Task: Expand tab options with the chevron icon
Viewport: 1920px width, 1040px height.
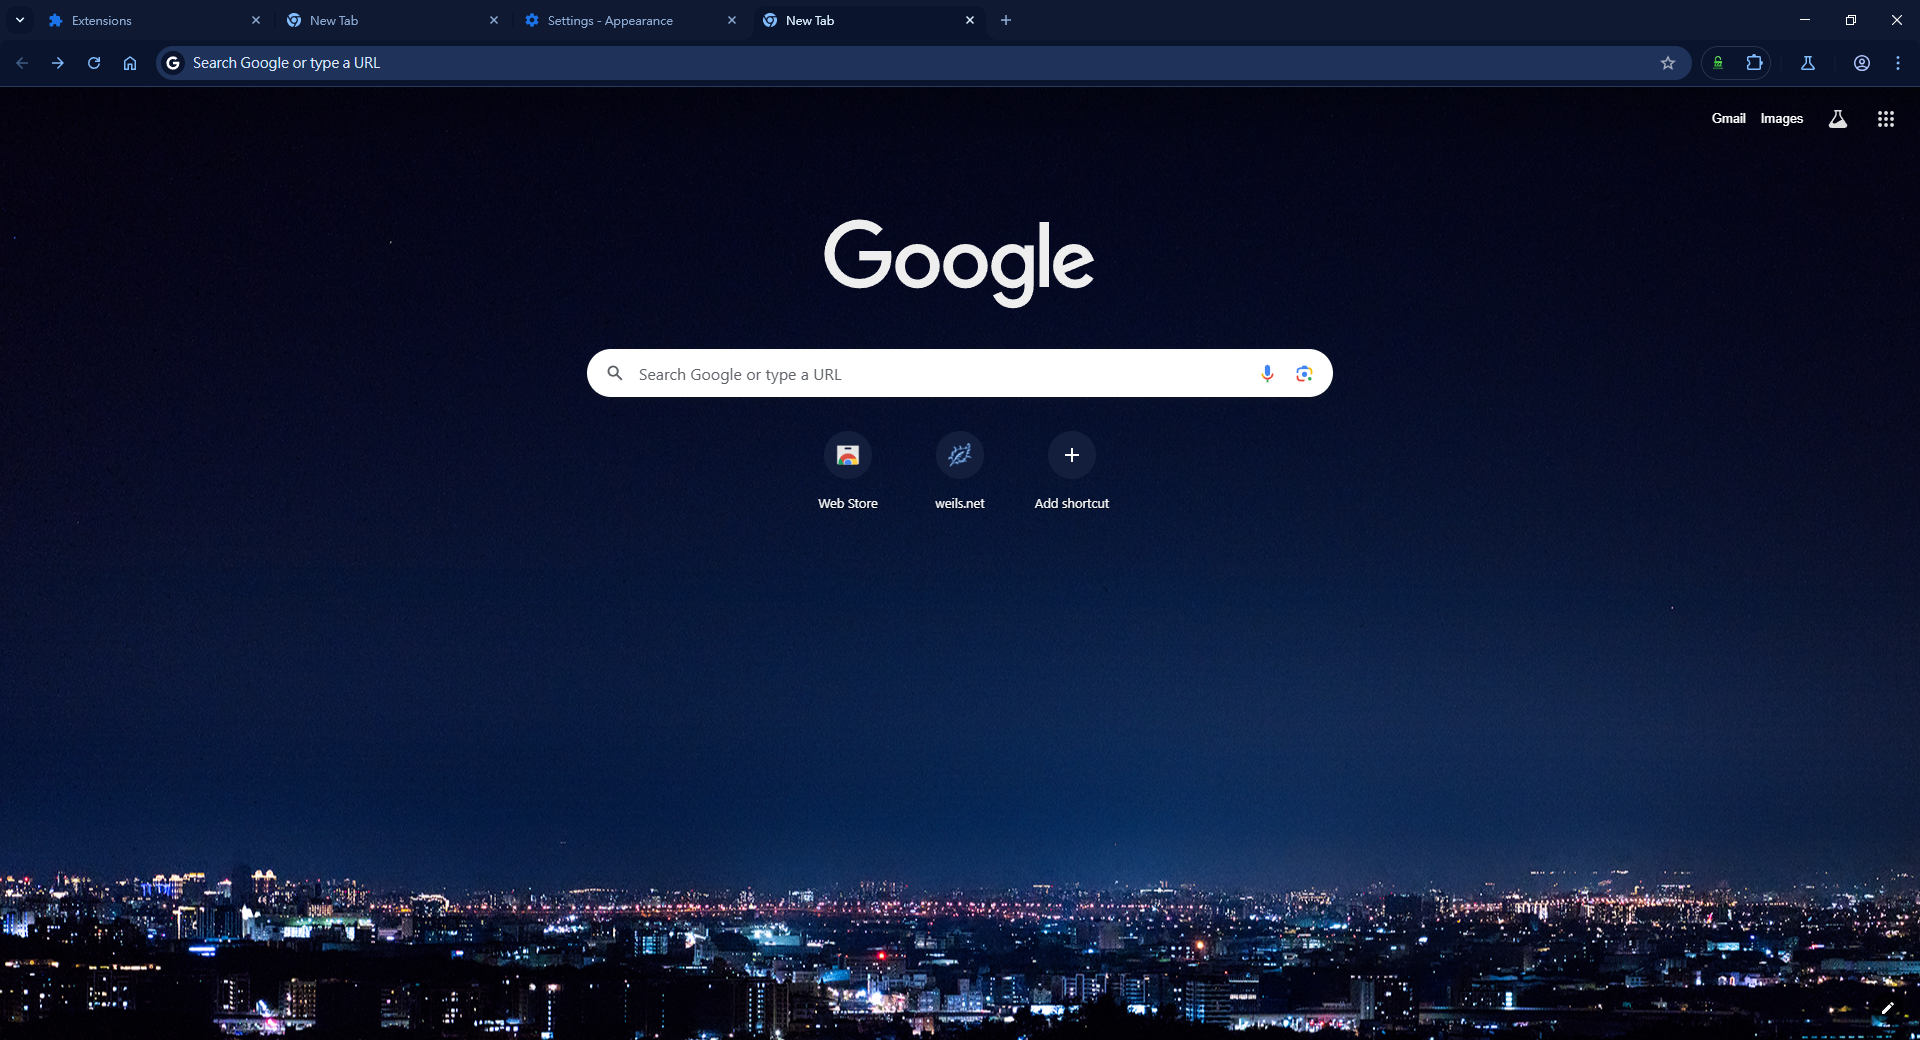Action: pyautogui.click(x=19, y=20)
